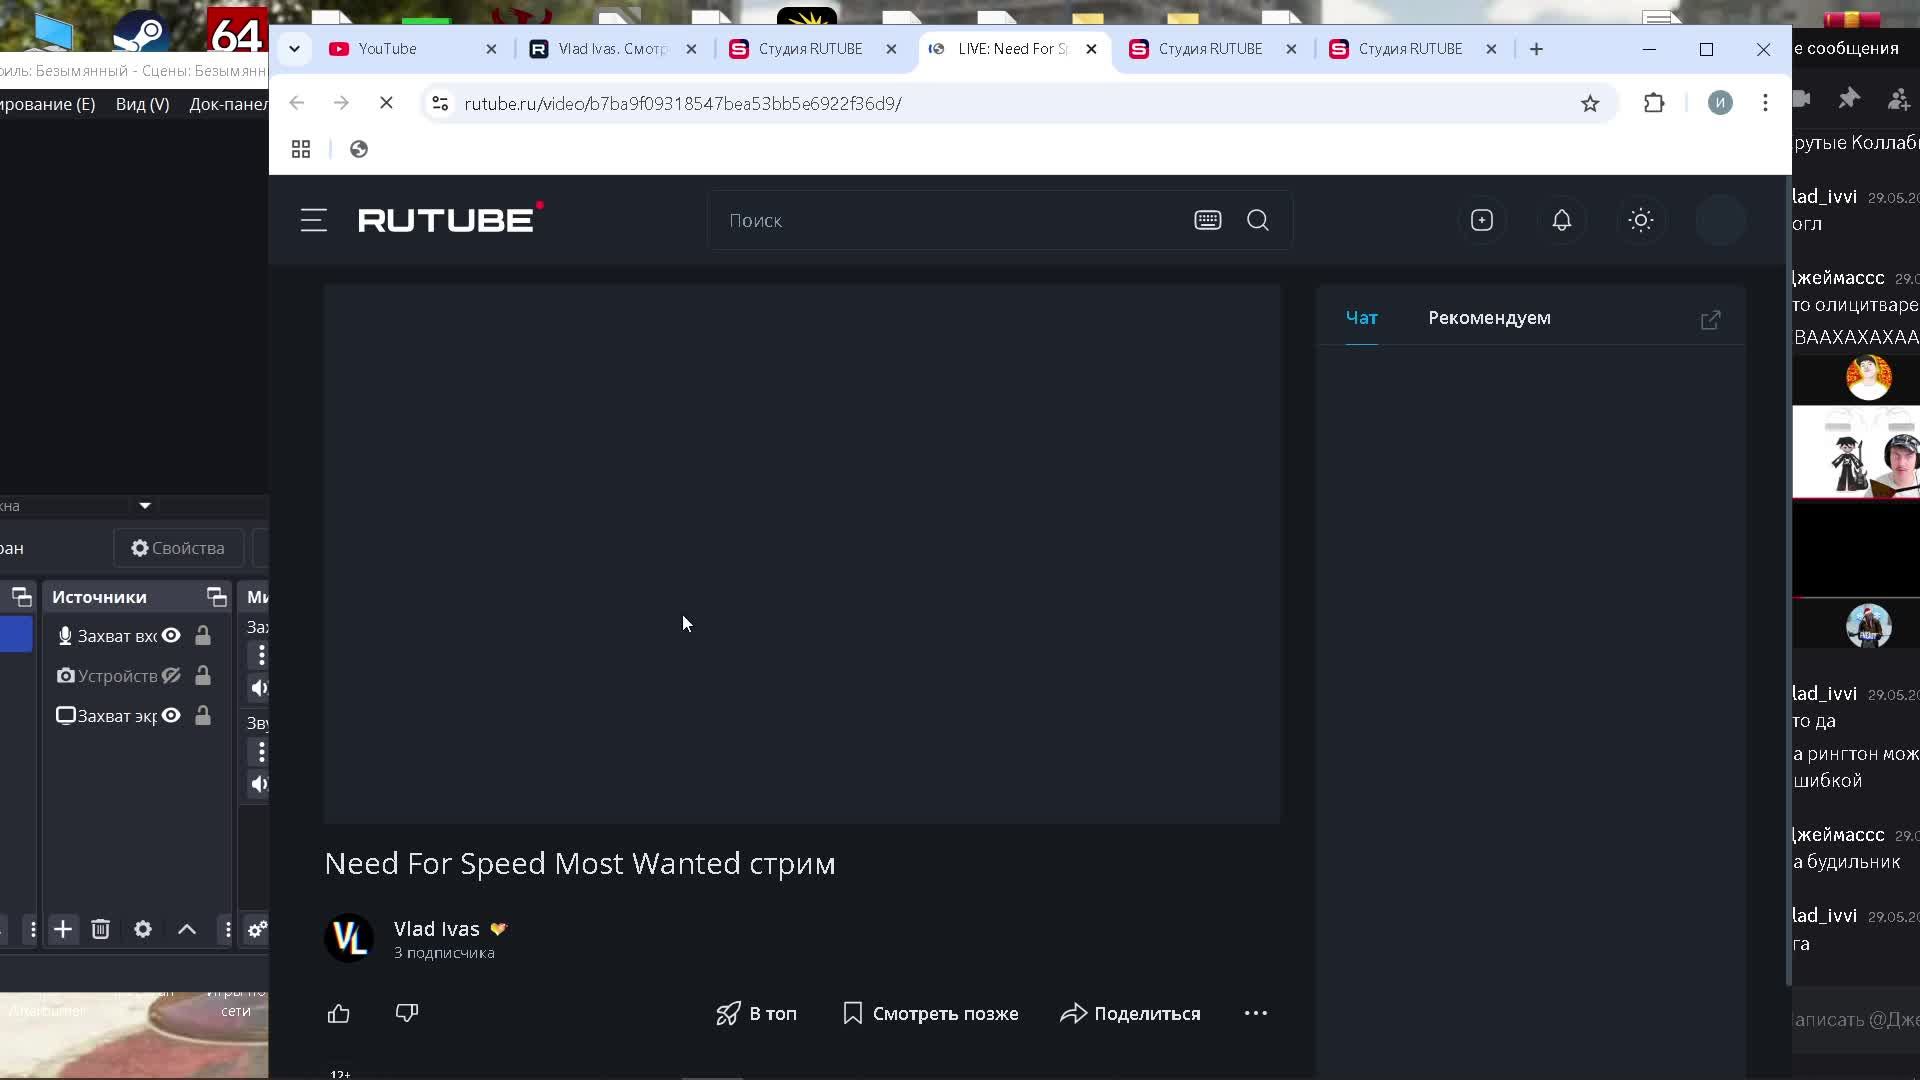
Task: Open pinned messages in the chat window
Action: (x=1849, y=98)
